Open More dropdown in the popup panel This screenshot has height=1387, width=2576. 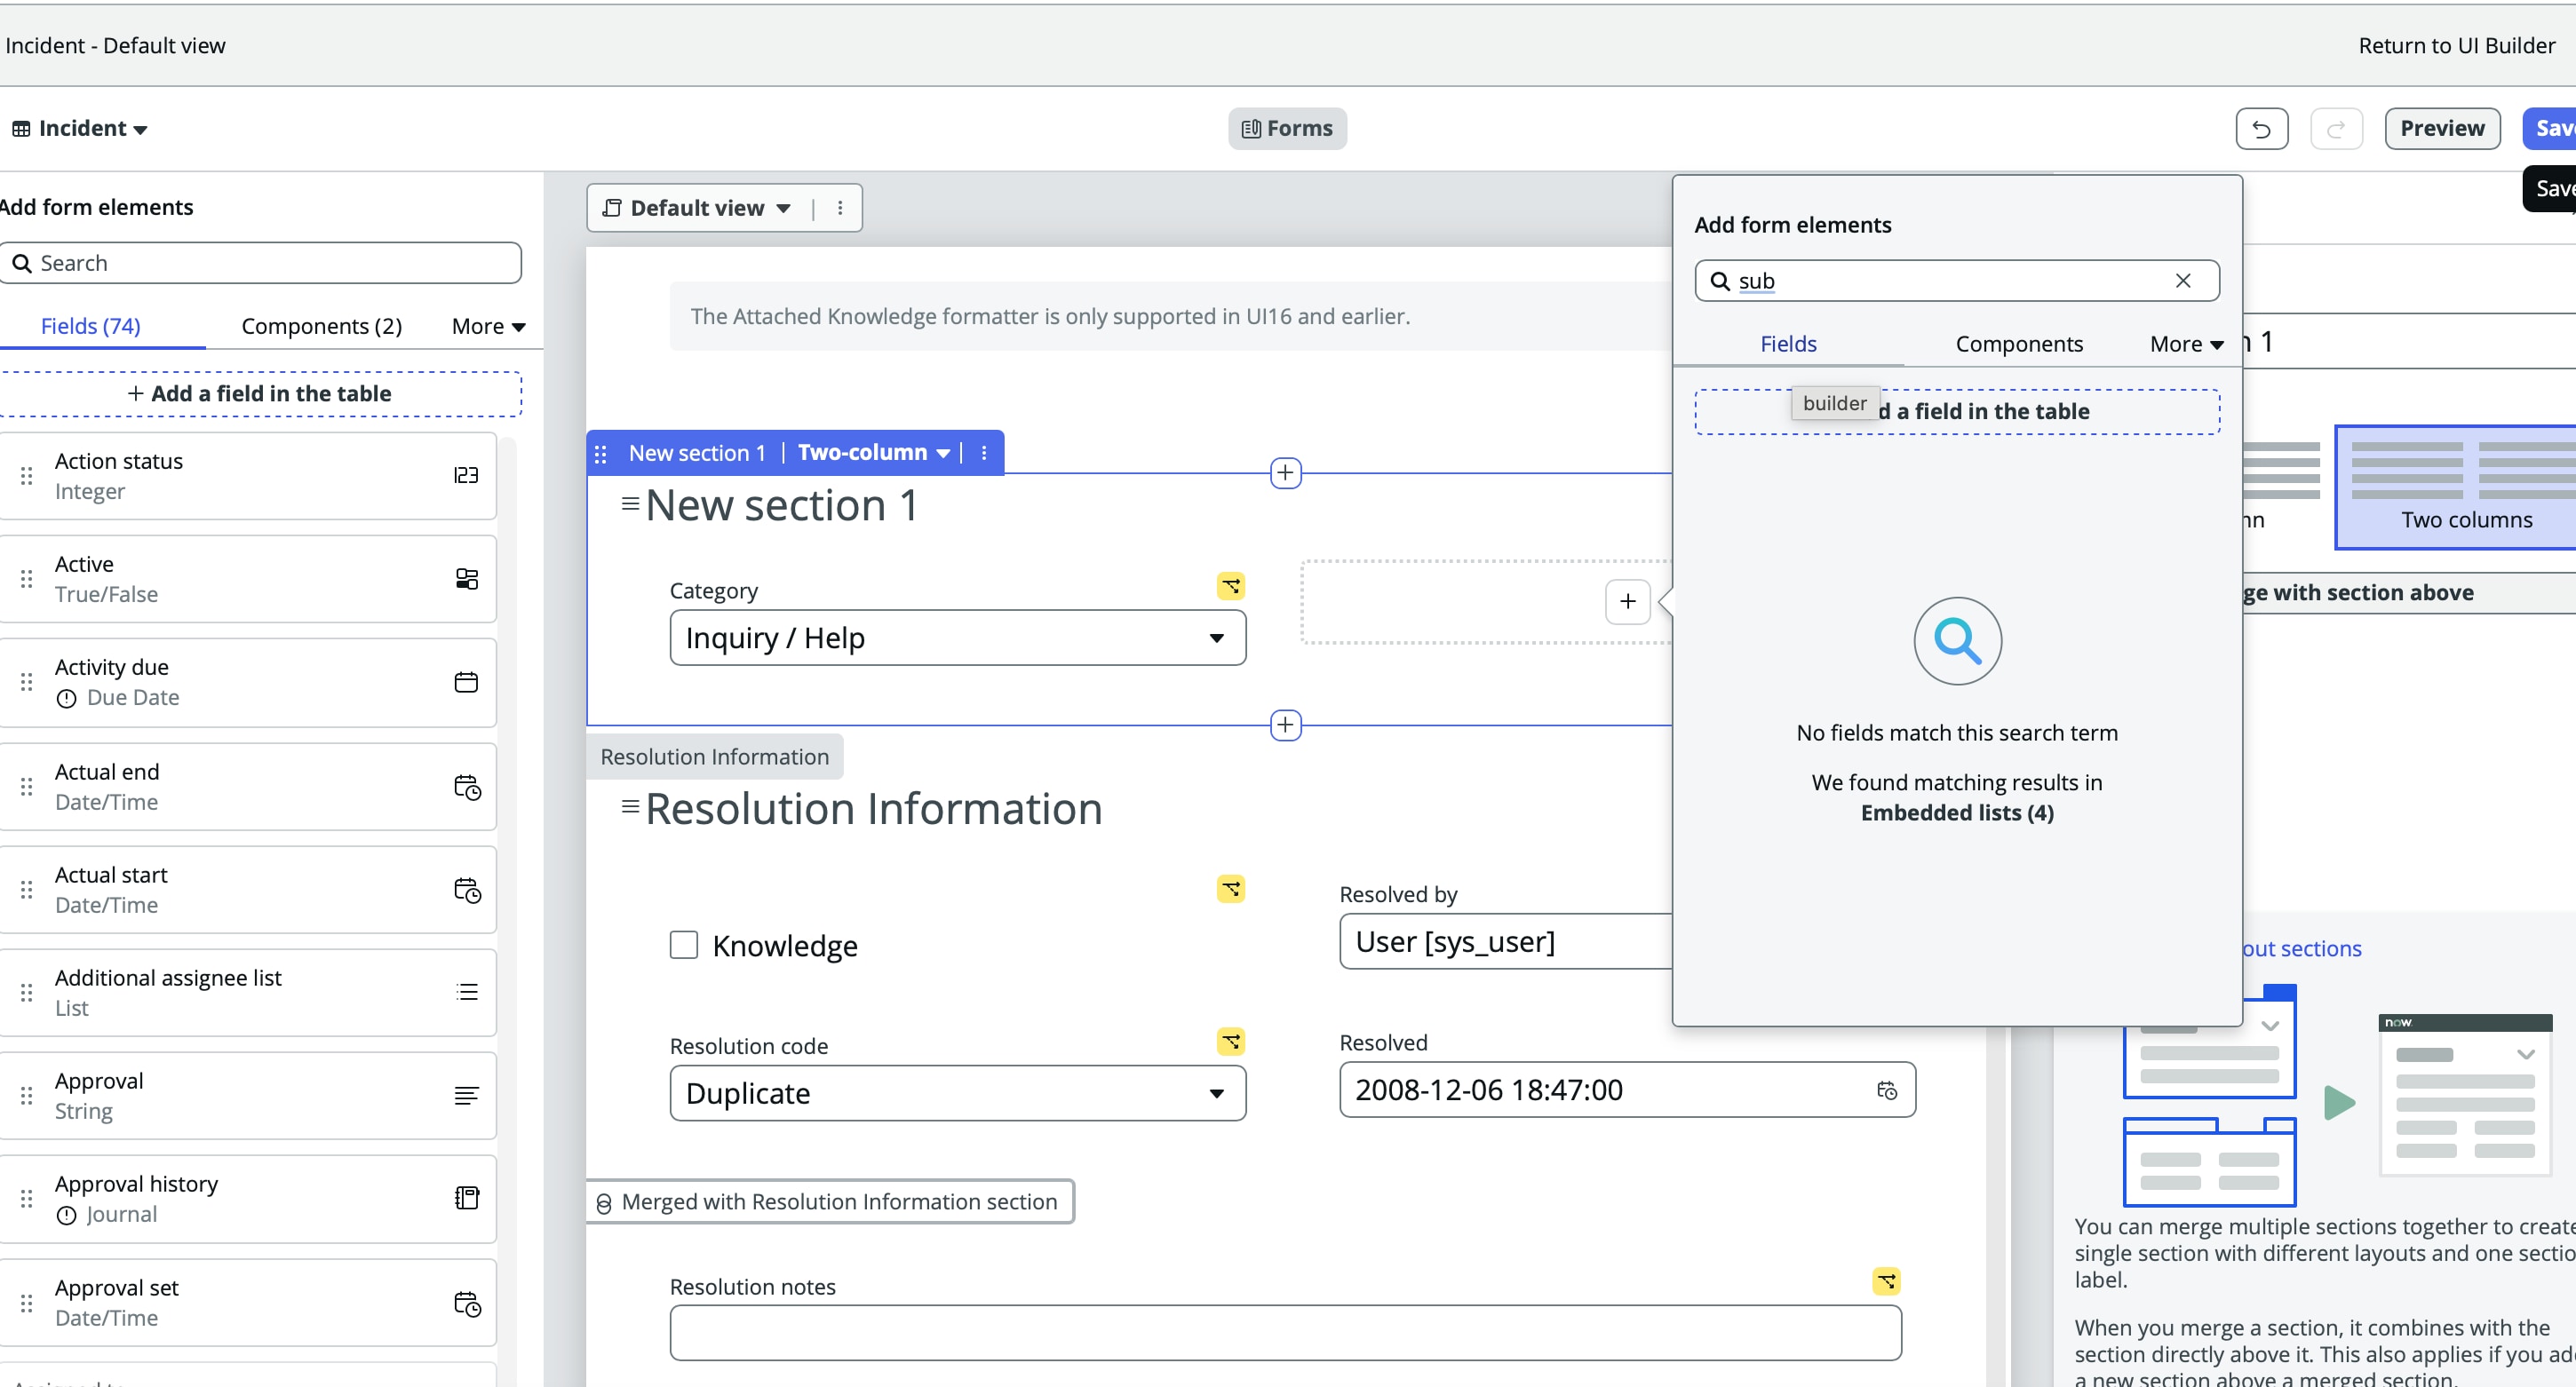pos(2186,344)
